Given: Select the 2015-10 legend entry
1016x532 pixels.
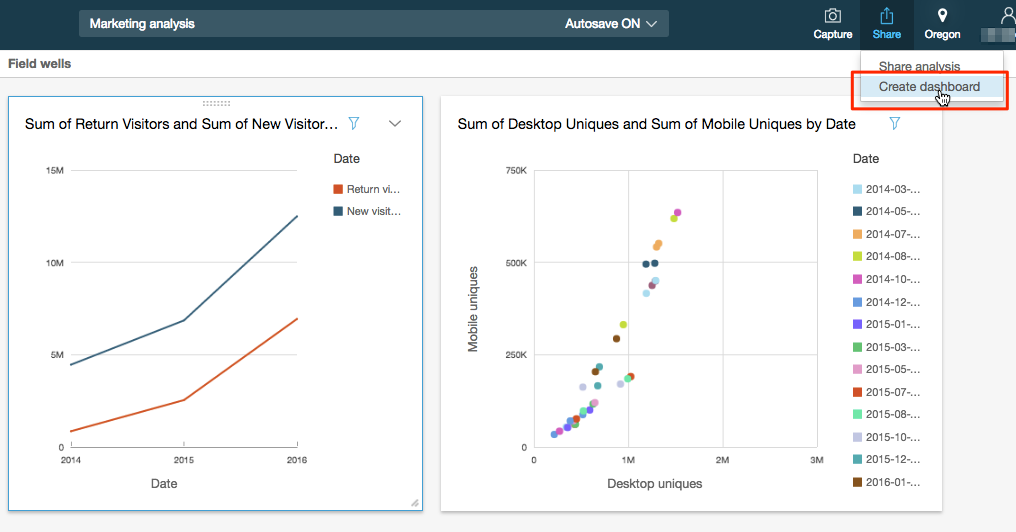Looking at the screenshot, I should (x=886, y=437).
